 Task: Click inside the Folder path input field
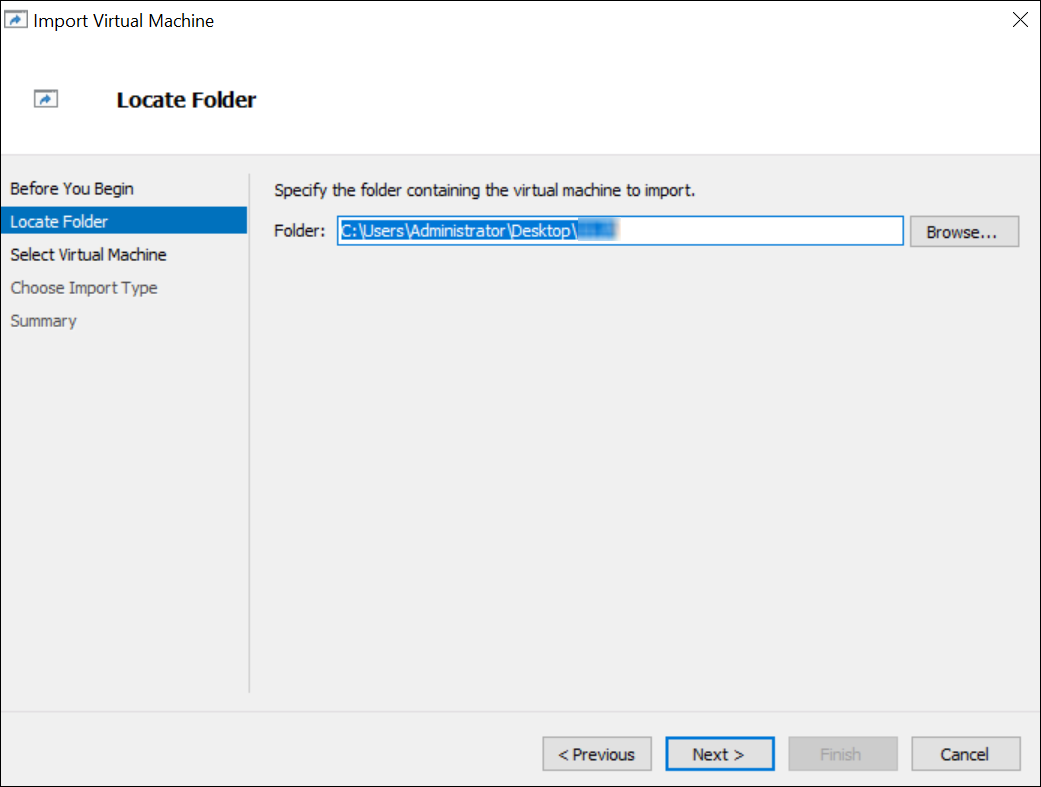point(760,231)
